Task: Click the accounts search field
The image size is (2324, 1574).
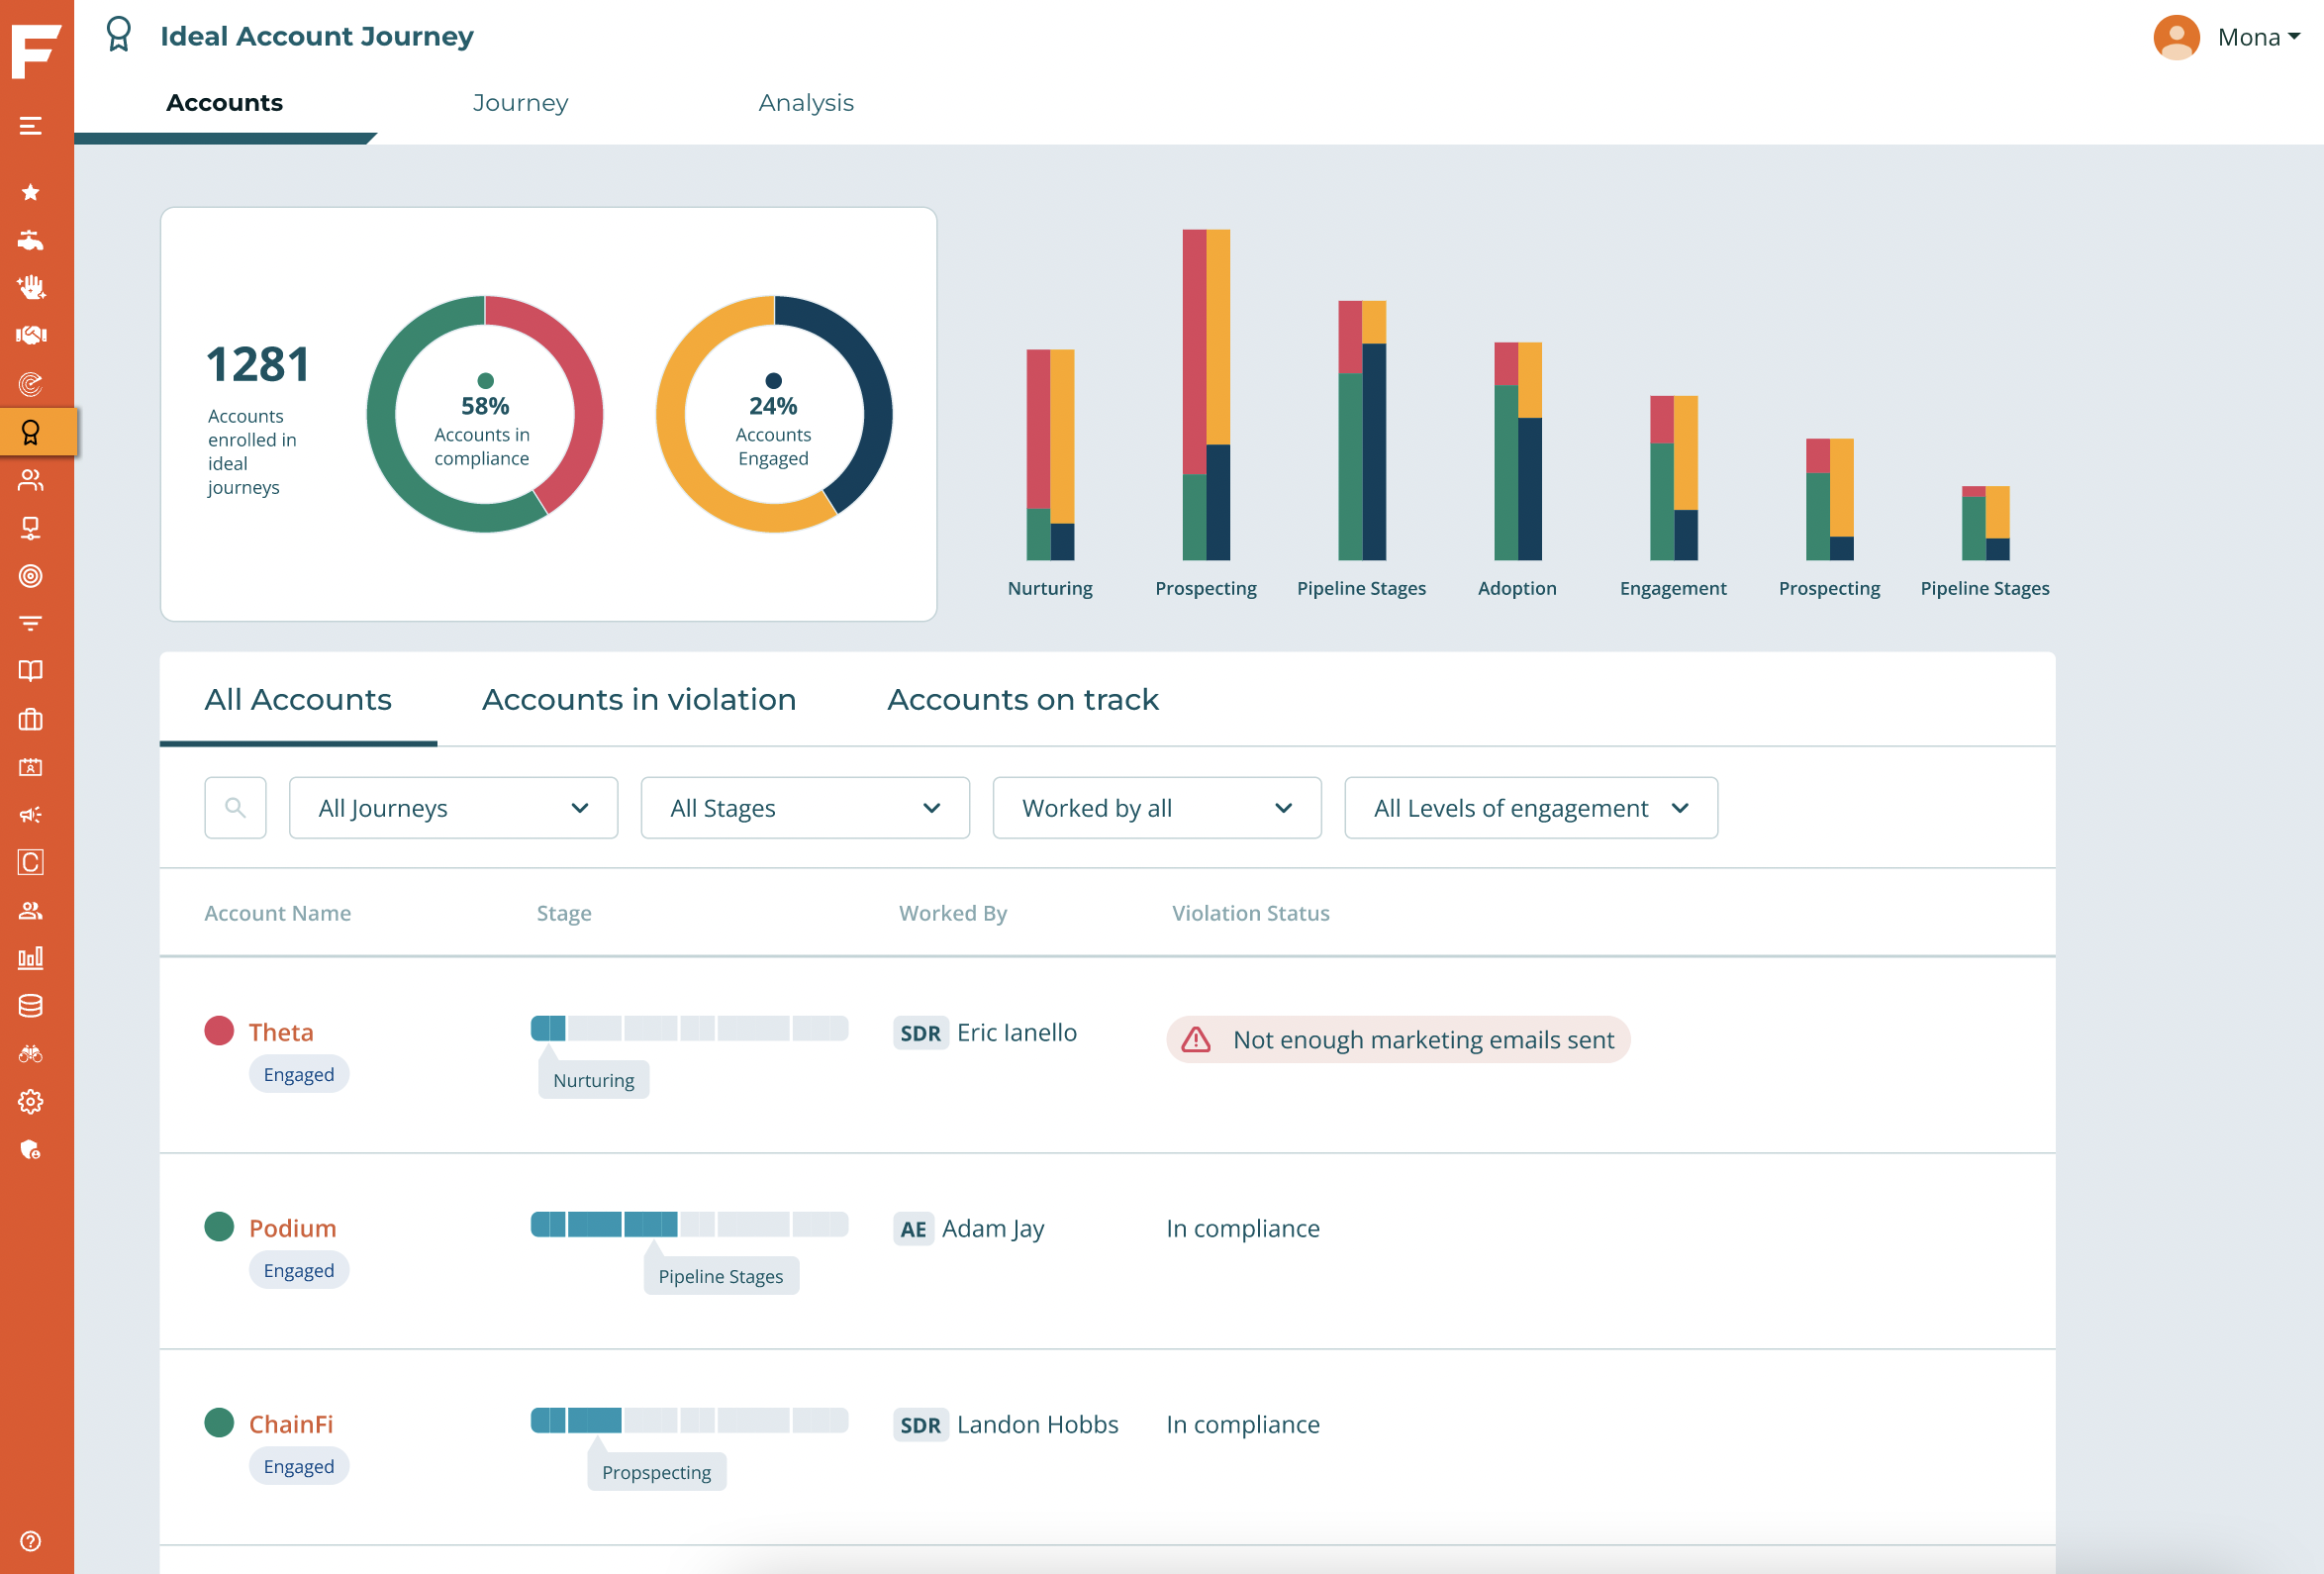Action: (x=235, y=808)
